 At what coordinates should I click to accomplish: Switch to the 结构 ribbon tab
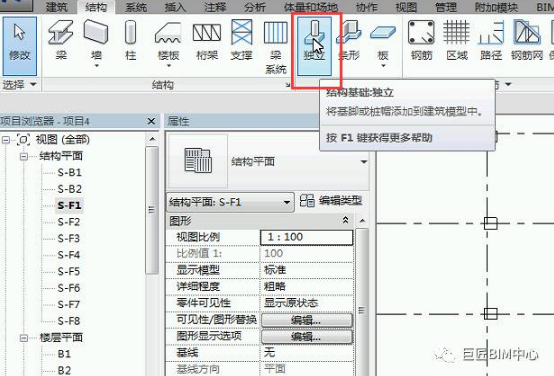coord(96,7)
